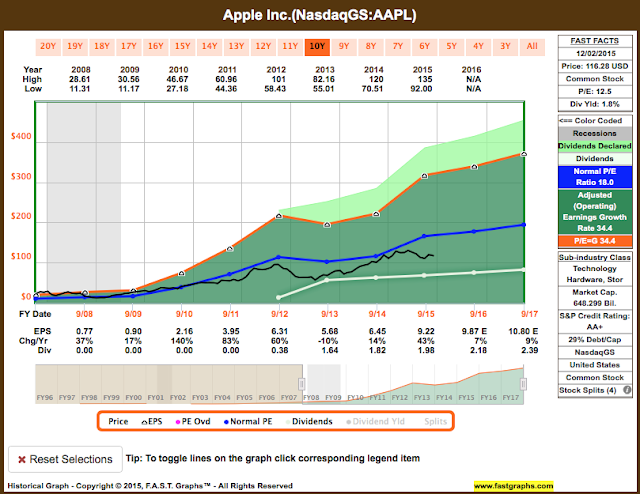
Task: Open the Stock Splits info icon
Action: [627, 390]
